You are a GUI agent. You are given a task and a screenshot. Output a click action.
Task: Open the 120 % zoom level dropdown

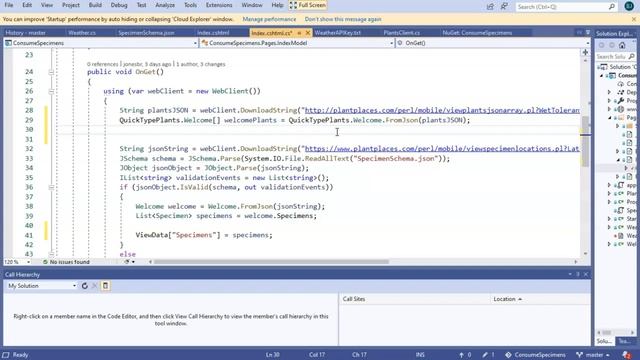pyautogui.click(x=28, y=262)
